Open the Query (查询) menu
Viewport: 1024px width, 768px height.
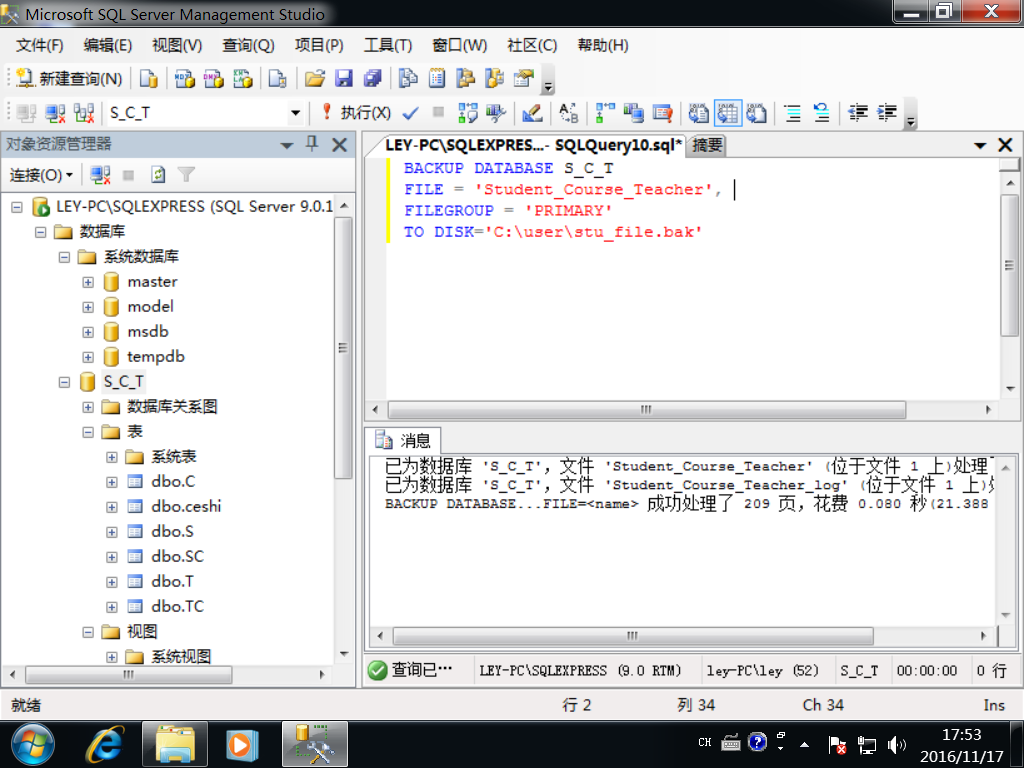(x=248, y=45)
